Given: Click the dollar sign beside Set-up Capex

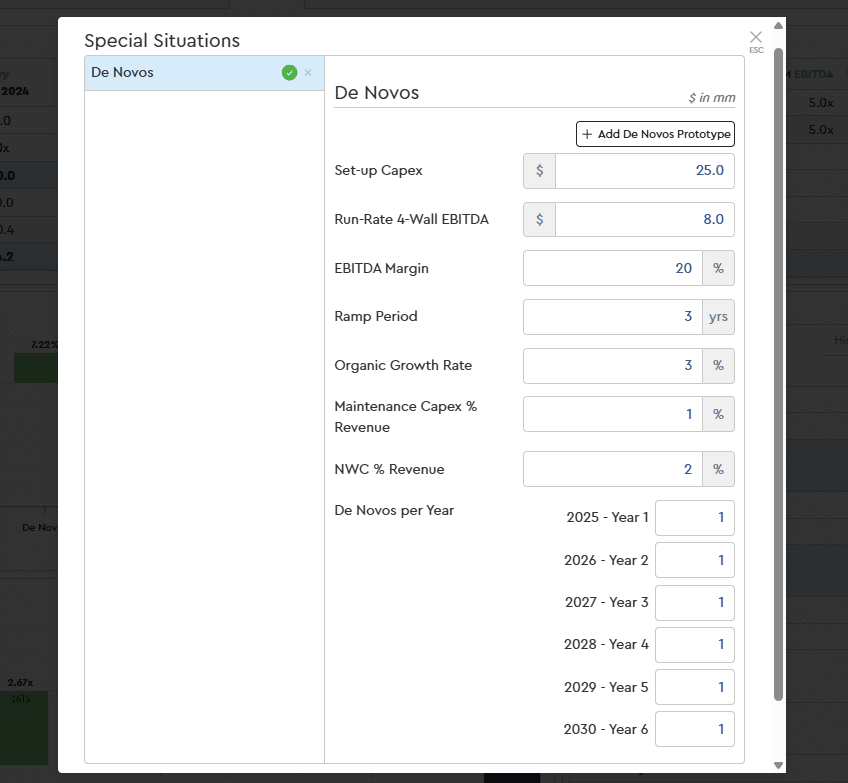Looking at the screenshot, I should point(539,171).
